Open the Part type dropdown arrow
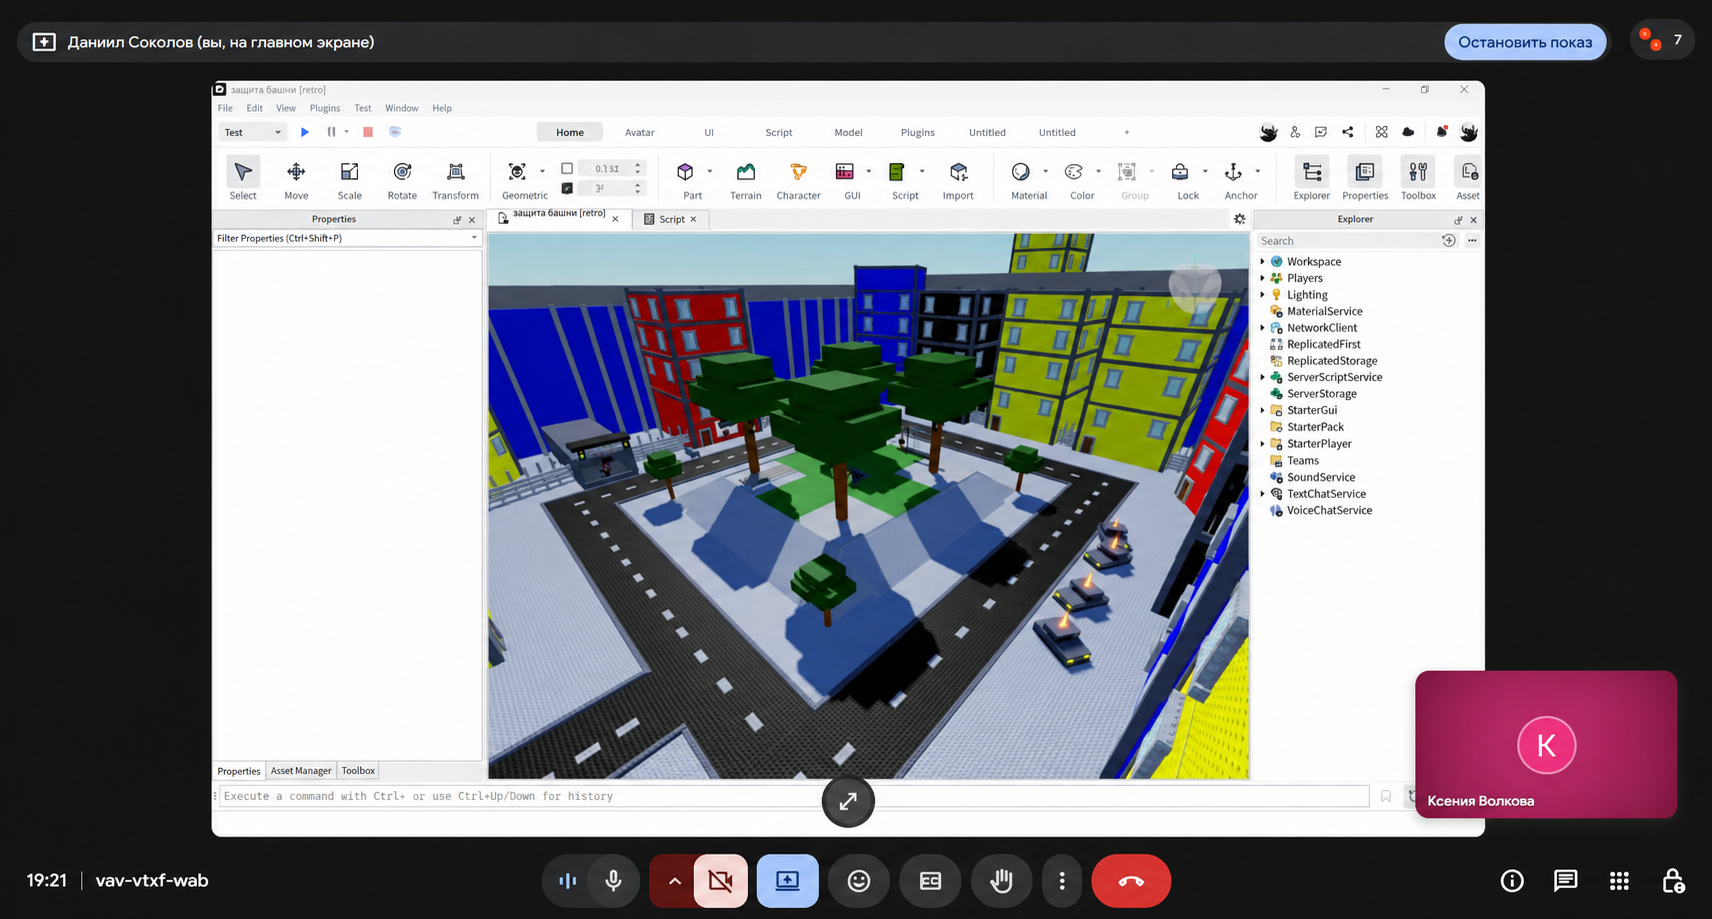This screenshot has width=1712, height=919. click(710, 172)
